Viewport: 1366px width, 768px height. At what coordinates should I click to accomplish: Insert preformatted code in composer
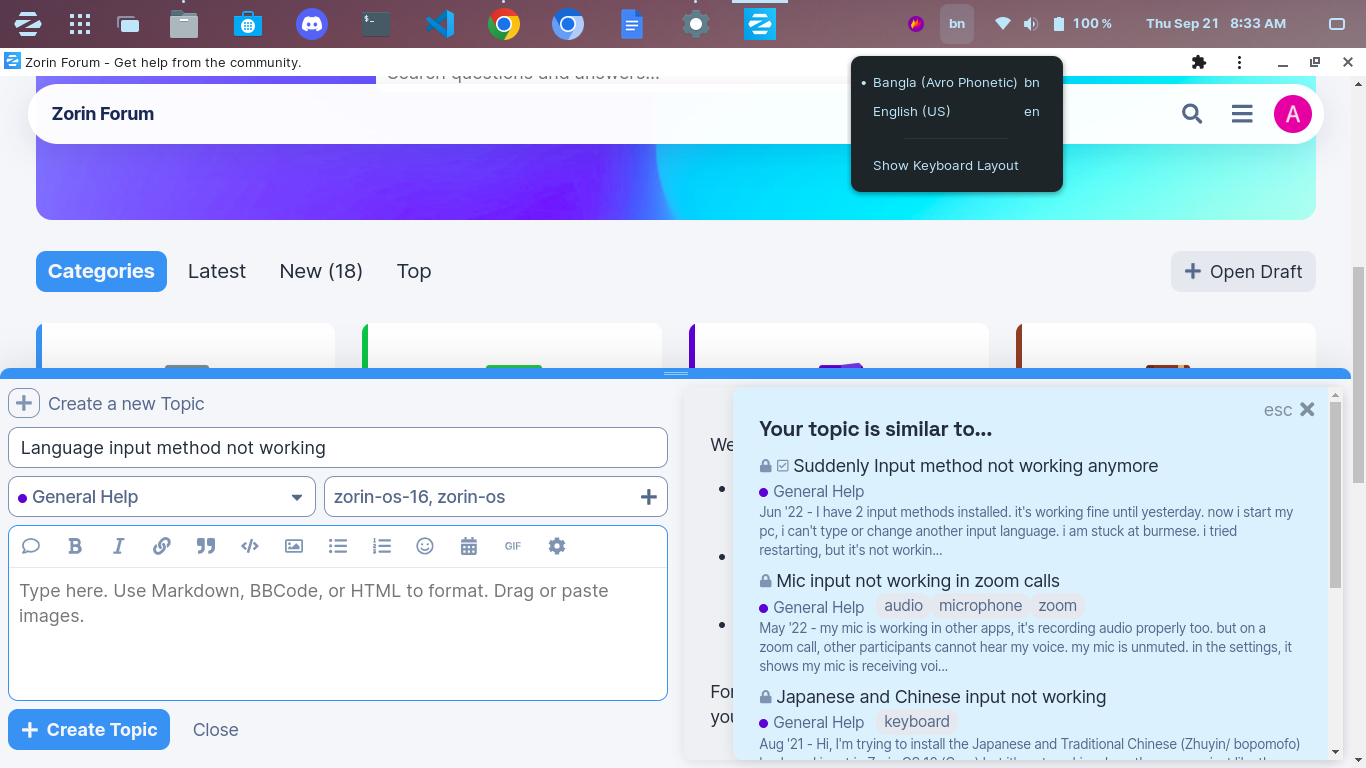pyautogui.click(x=250, y=546)
